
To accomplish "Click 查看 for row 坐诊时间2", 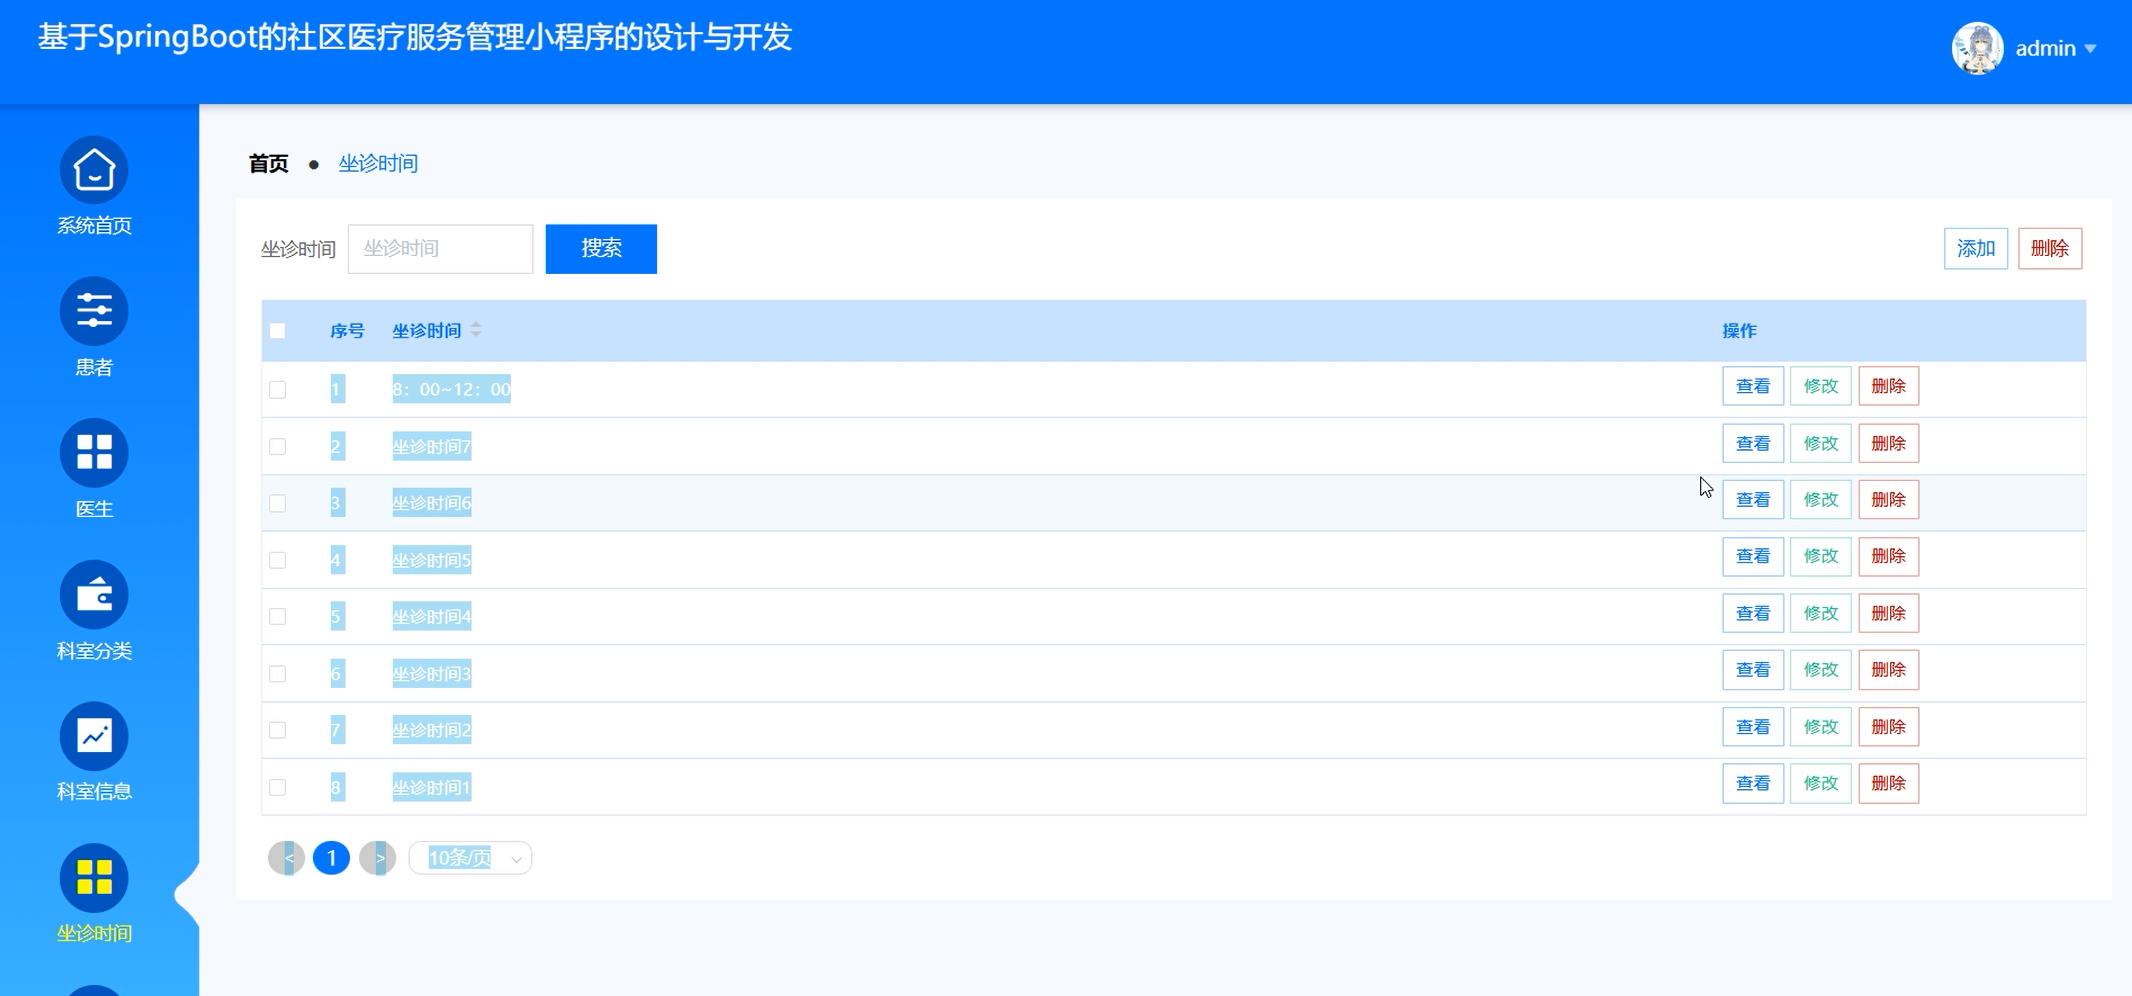I will (x=1753, y=727).
